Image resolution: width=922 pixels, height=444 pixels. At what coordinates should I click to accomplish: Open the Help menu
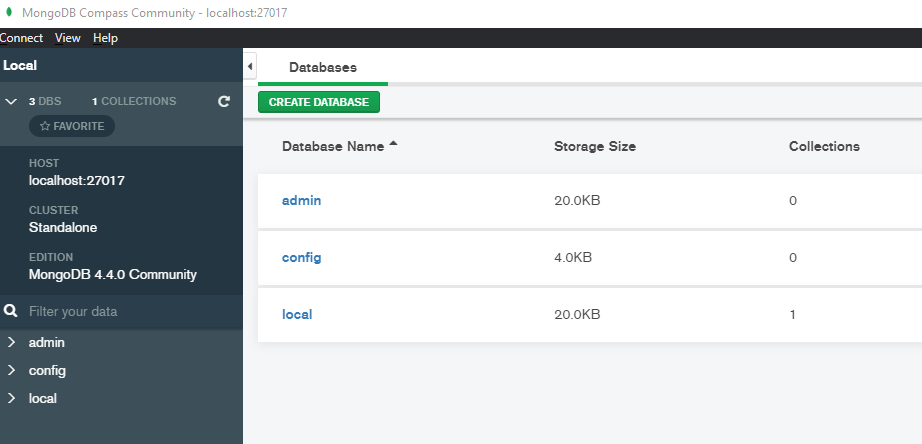(x=105, y=38)
